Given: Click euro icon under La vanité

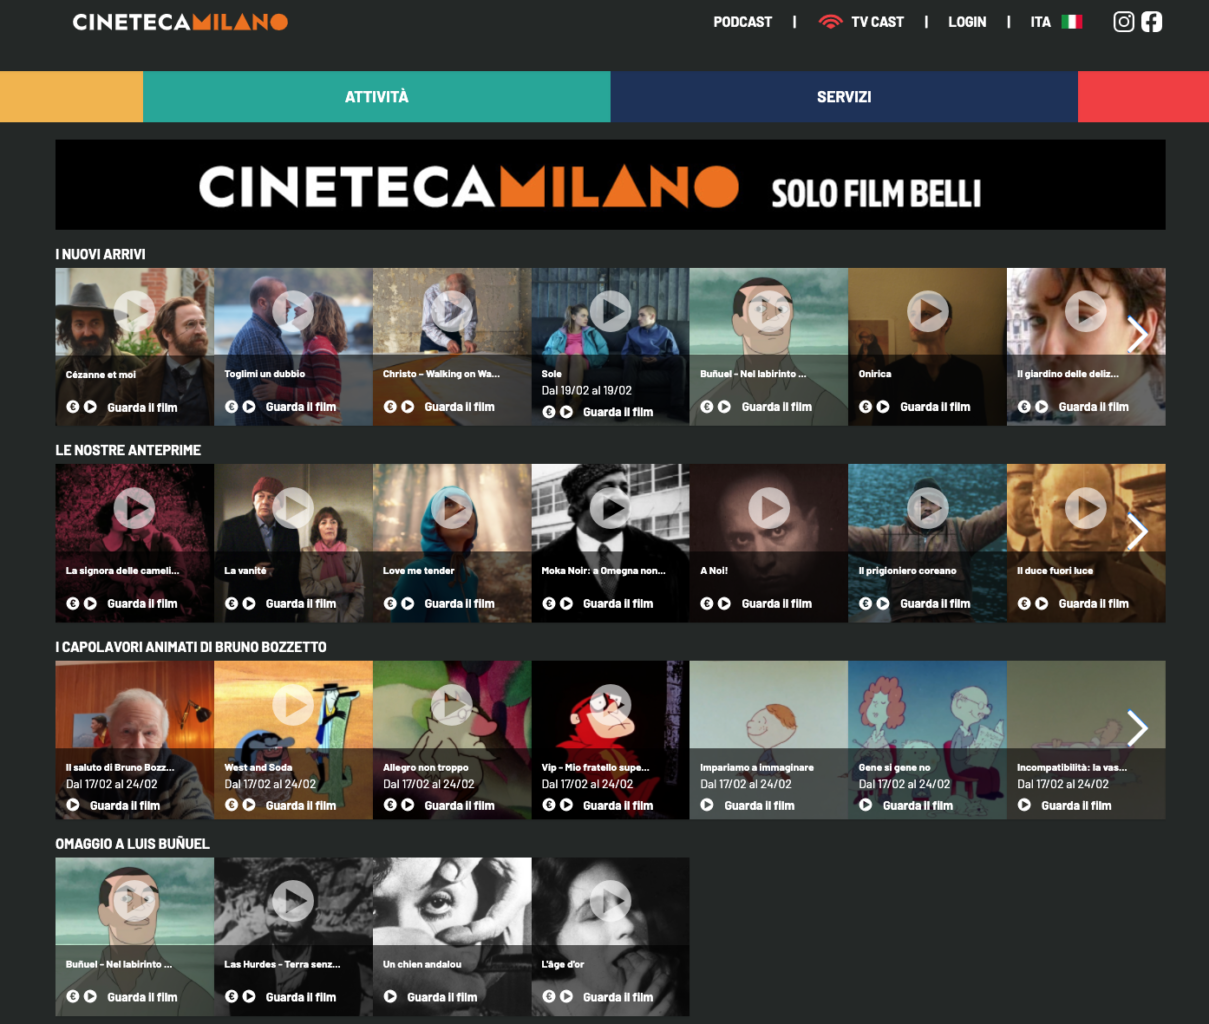Looking at the screenshot, I should pyautogui.click(x=231, y=604).
